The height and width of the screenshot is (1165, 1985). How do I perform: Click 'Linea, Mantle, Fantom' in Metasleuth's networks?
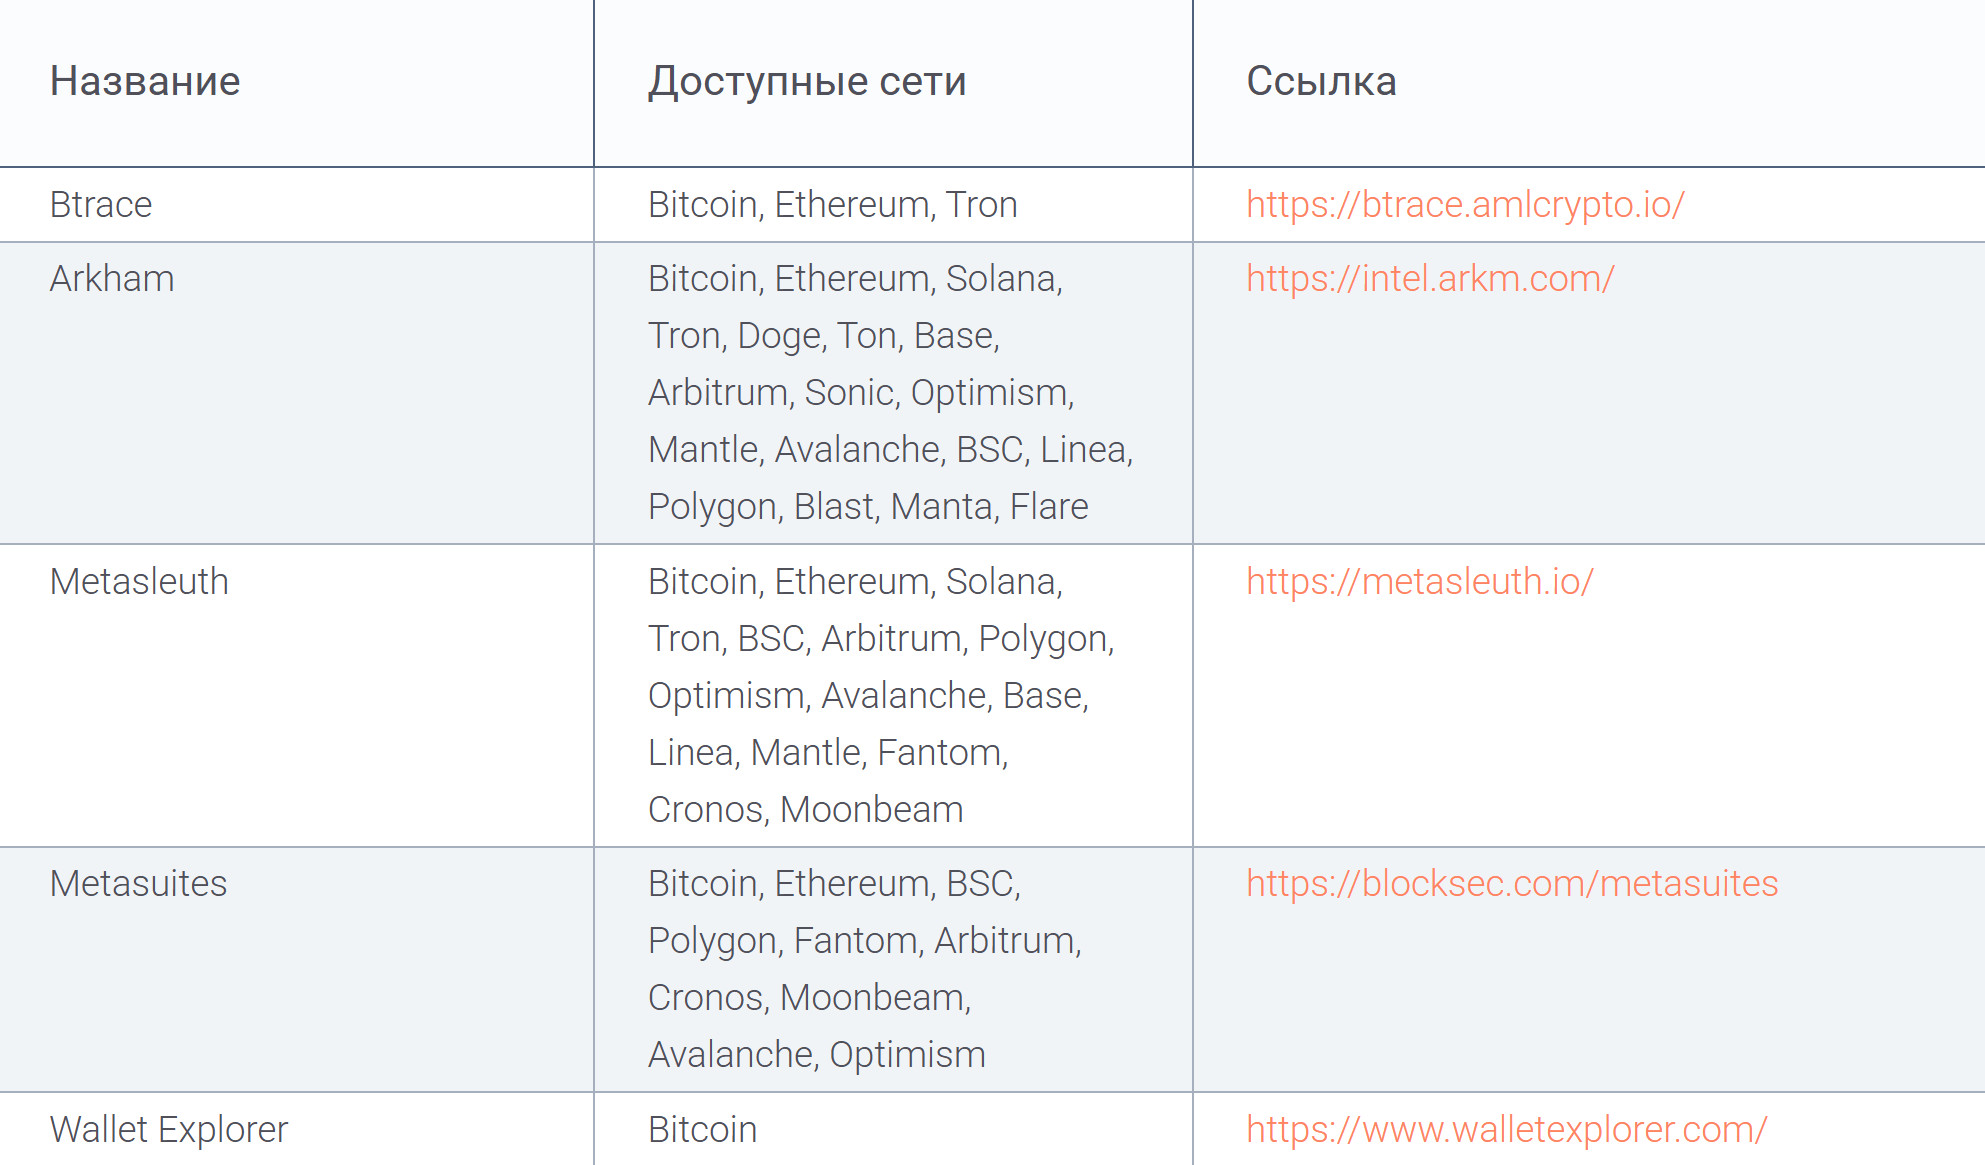click(x=827, y=753)
